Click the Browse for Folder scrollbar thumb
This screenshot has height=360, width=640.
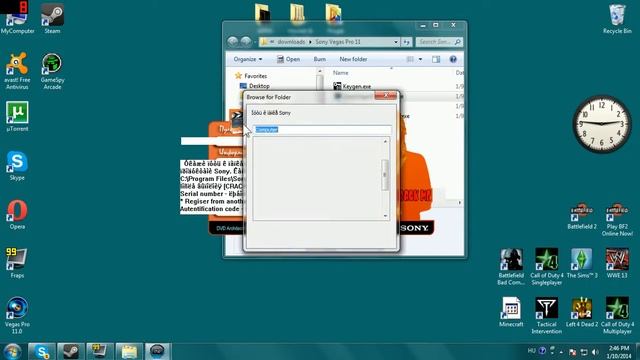(385, 175)
